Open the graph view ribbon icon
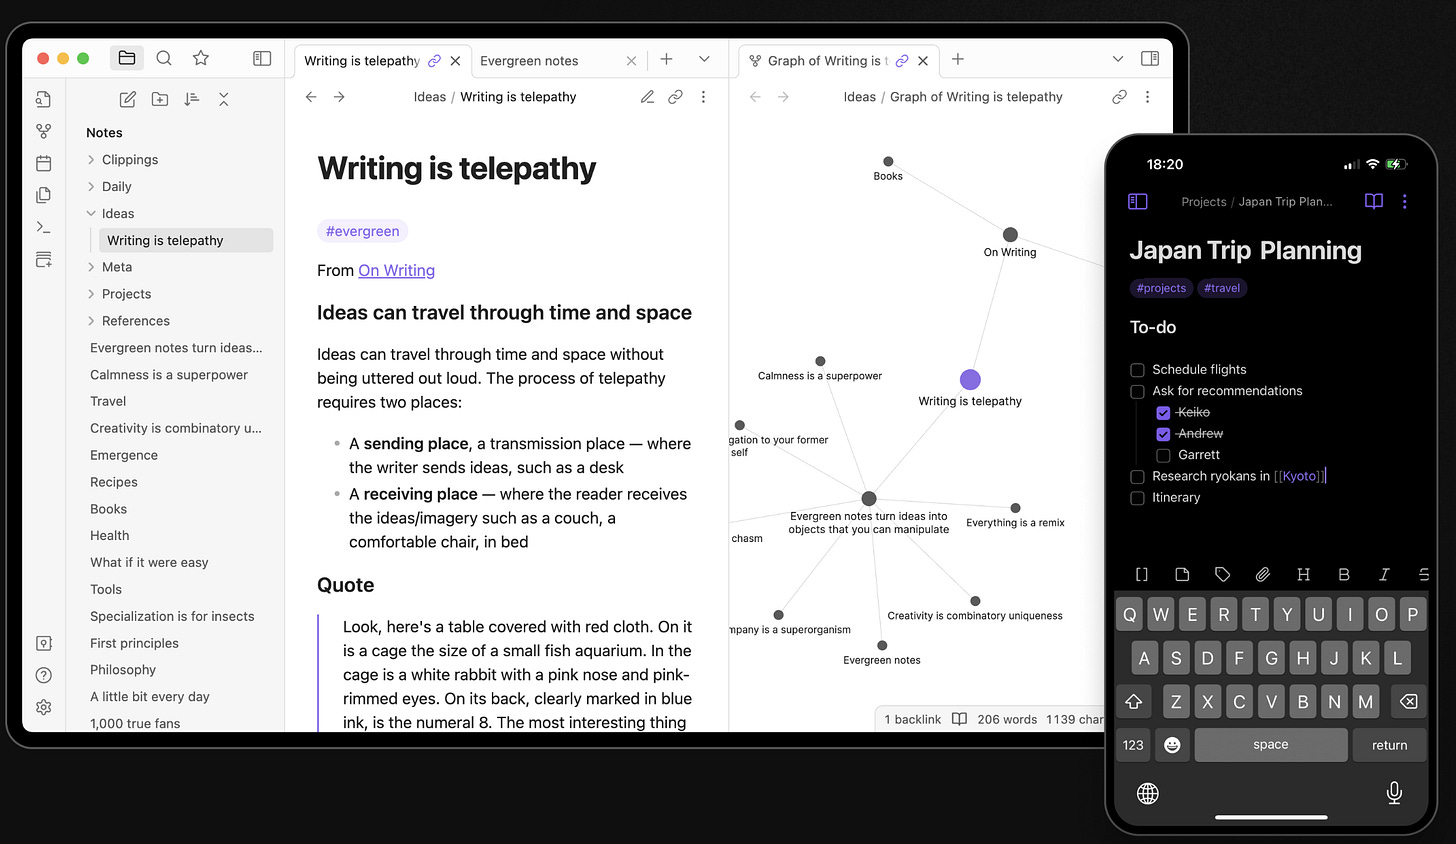The height and width of the screenshot is (844, 1456). (43, 131)
